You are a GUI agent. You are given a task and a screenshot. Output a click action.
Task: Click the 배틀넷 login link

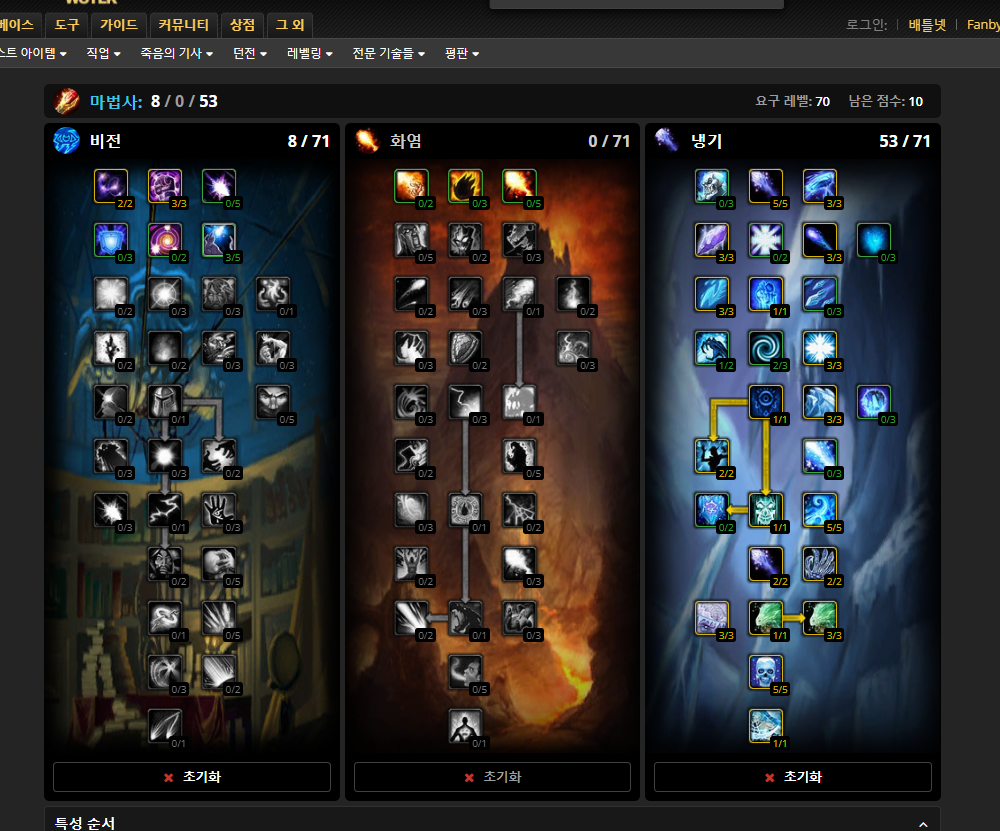[x=927, y=25]
